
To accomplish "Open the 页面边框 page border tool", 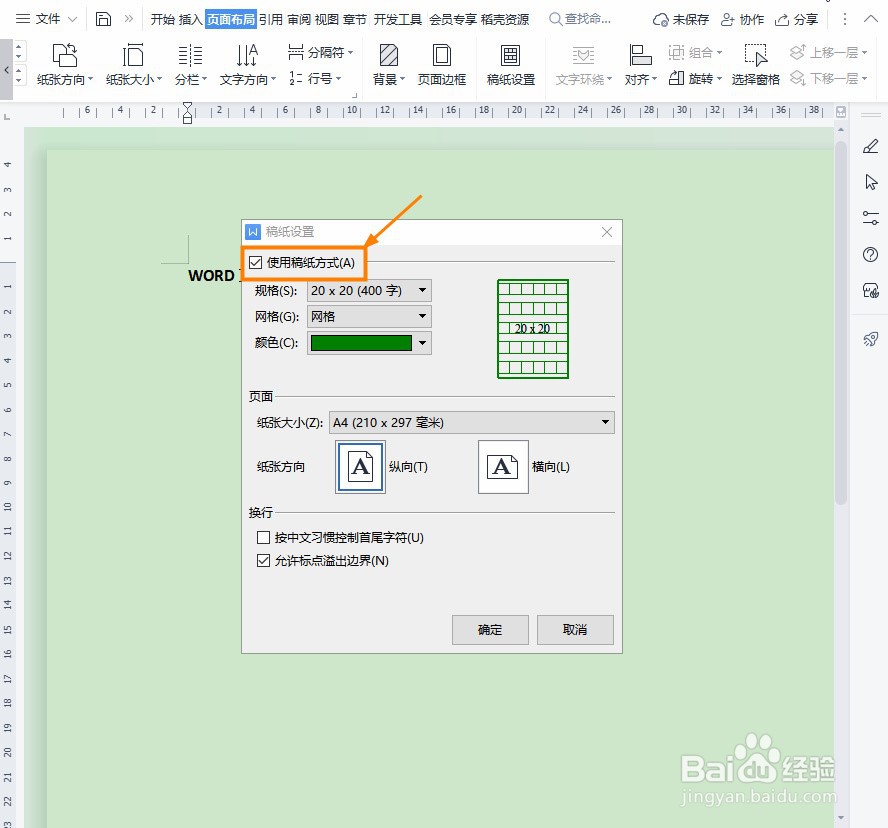I will [442, 65].
